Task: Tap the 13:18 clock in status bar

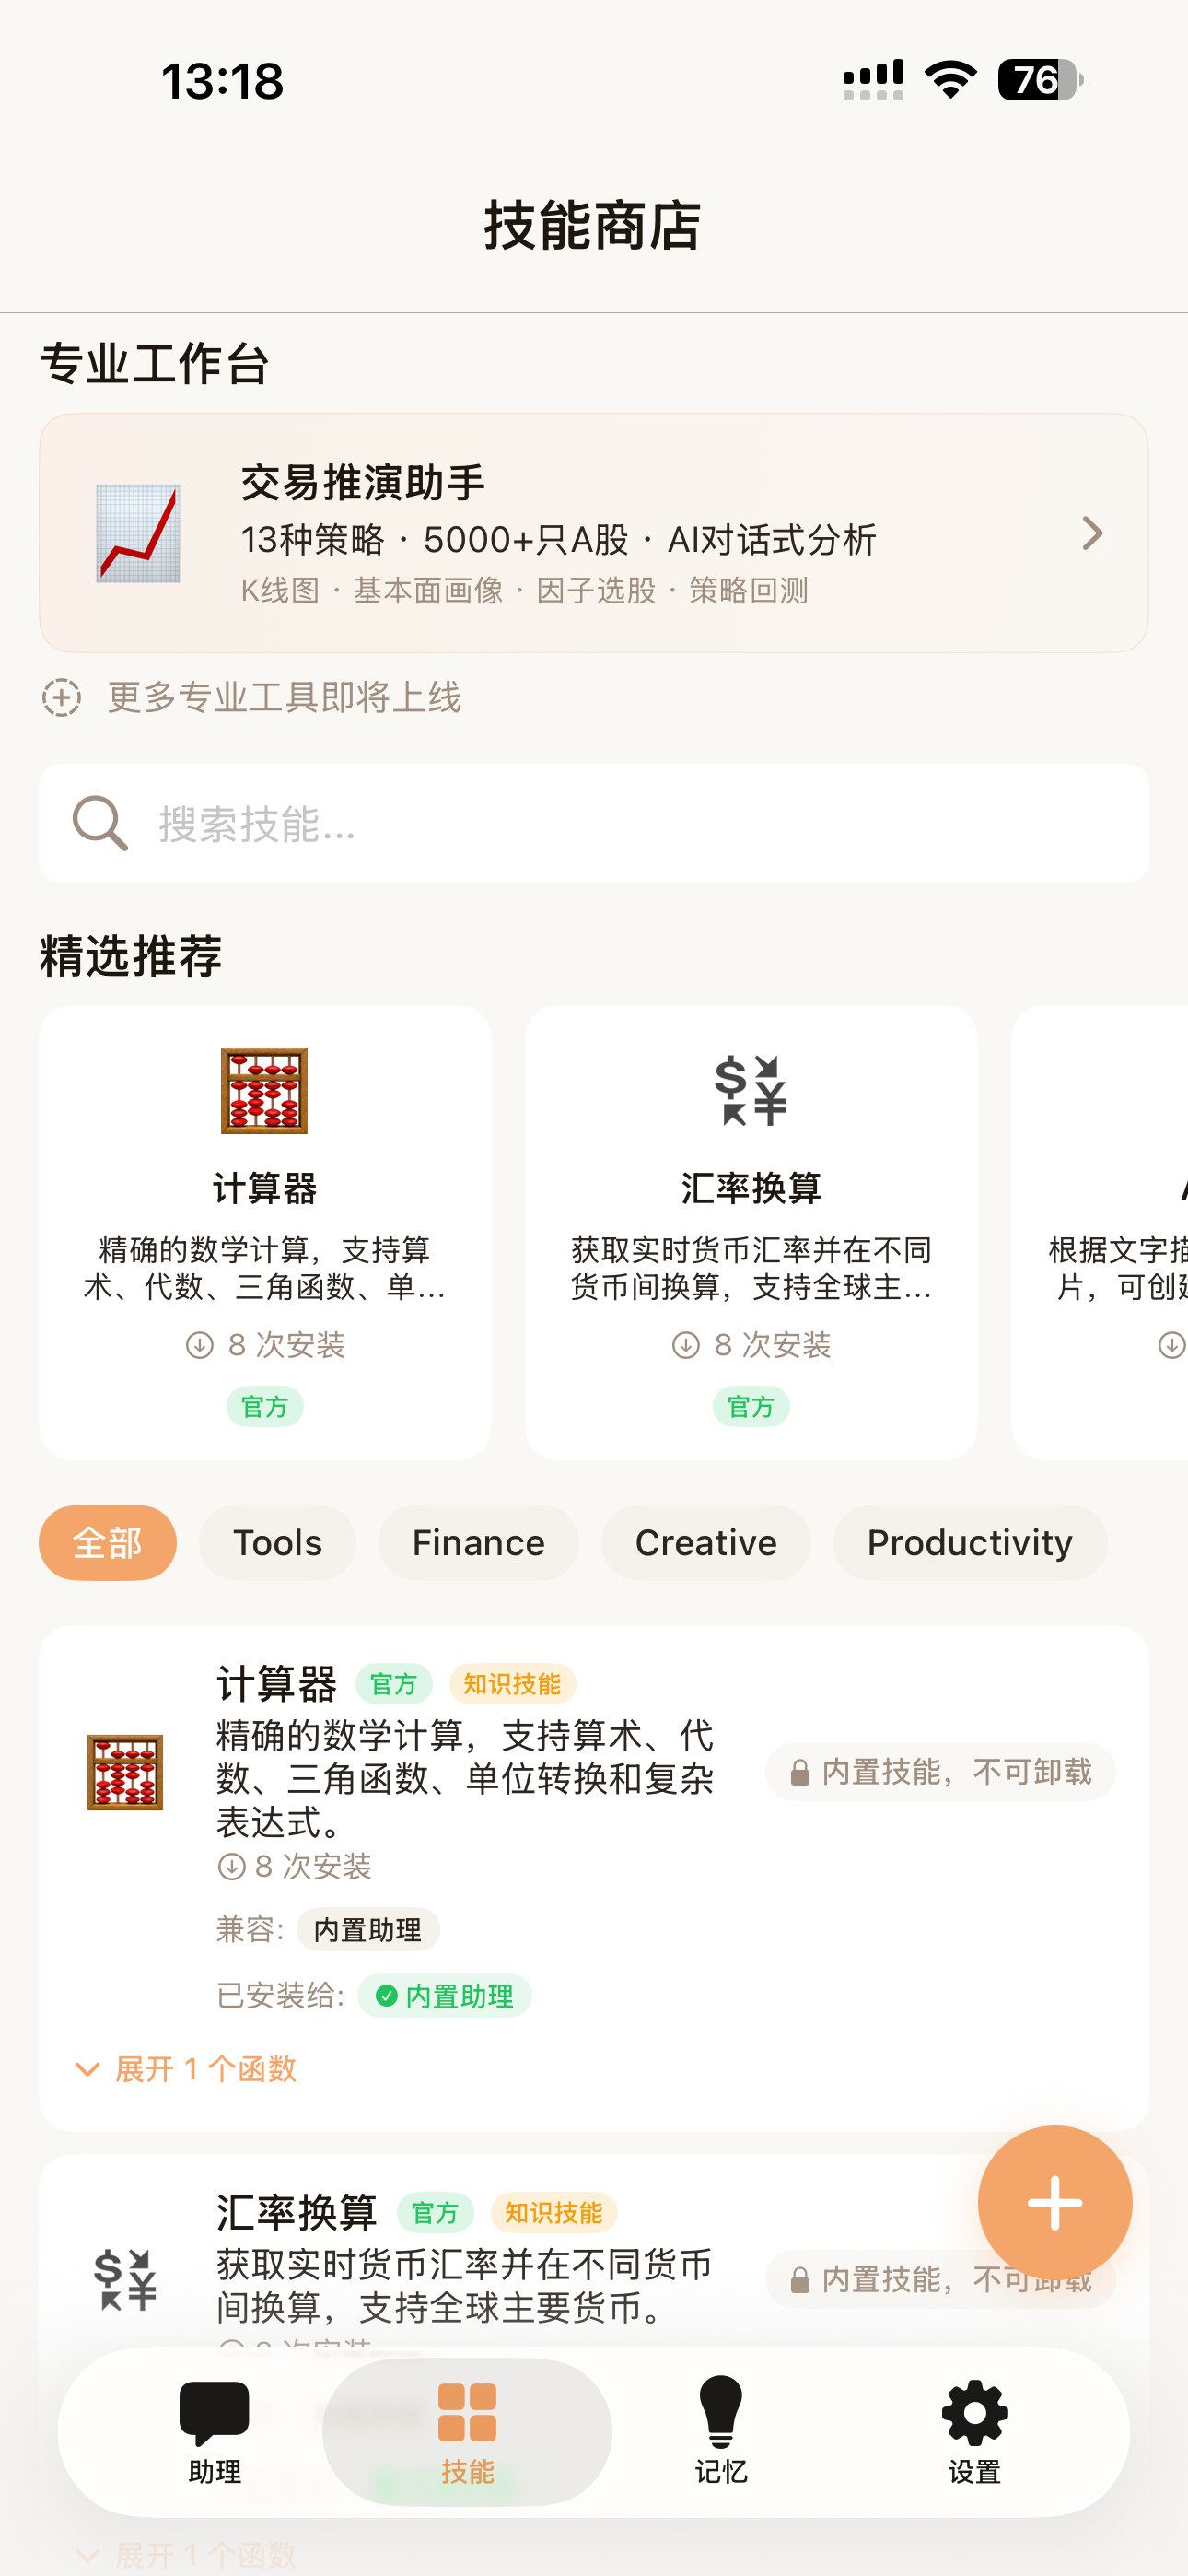Action: coord(223,81)
